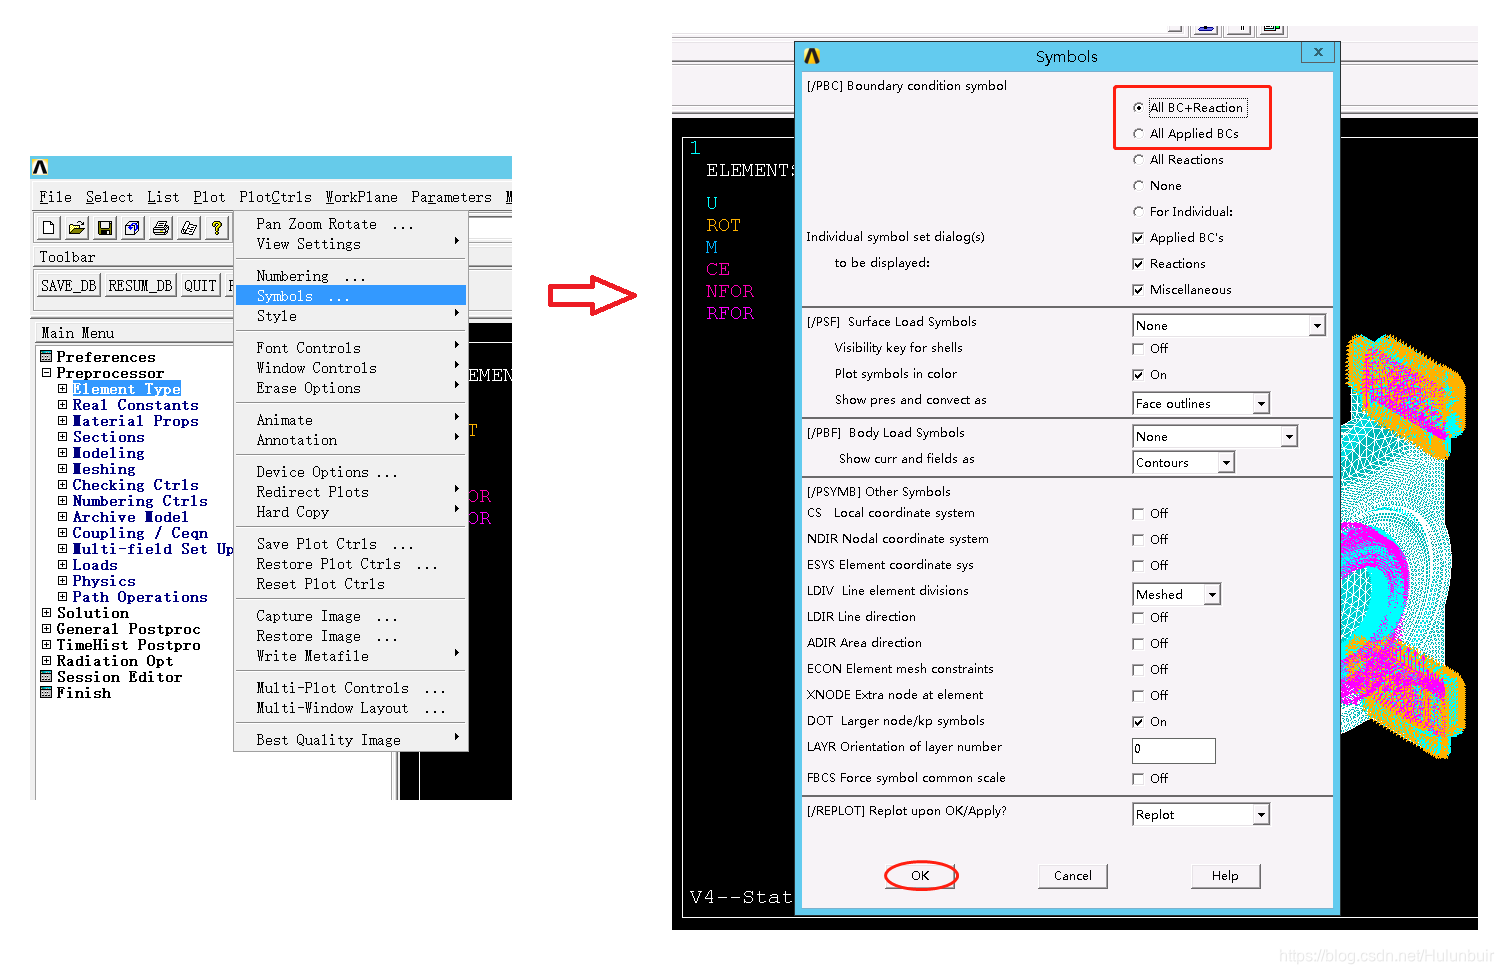Choose Symbols from the PlotCtrls menu
This screenshot has width=1504, height=974.
(x=285, y=296)
